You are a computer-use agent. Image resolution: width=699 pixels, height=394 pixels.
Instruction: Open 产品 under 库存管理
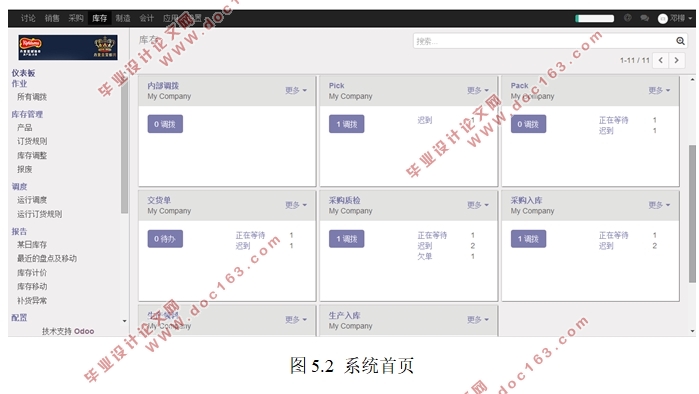click(x=25, y=127)
